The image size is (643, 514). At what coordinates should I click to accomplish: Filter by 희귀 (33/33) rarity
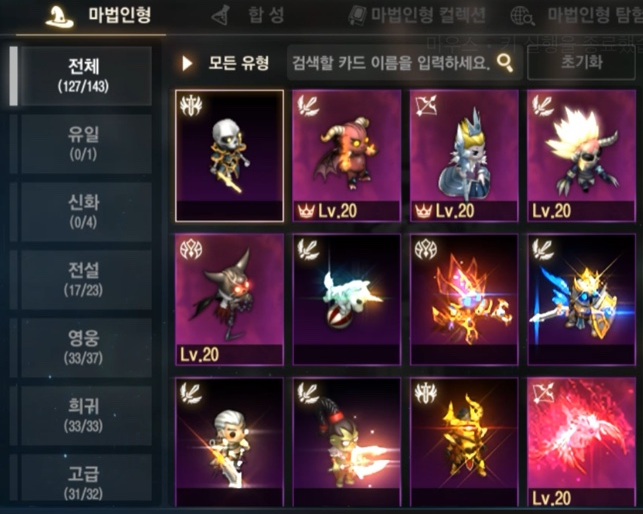(83, 416)
